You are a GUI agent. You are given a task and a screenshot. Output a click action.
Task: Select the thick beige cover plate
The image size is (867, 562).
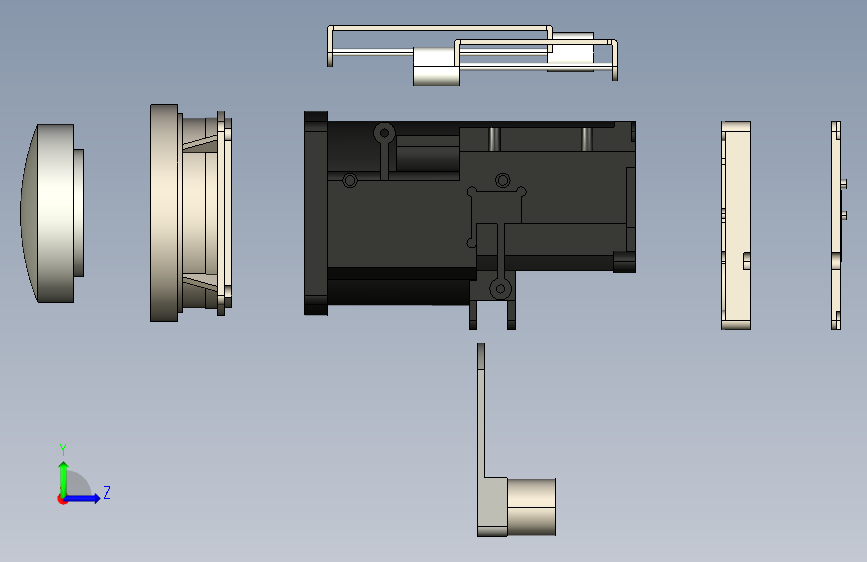pos(736,225)
